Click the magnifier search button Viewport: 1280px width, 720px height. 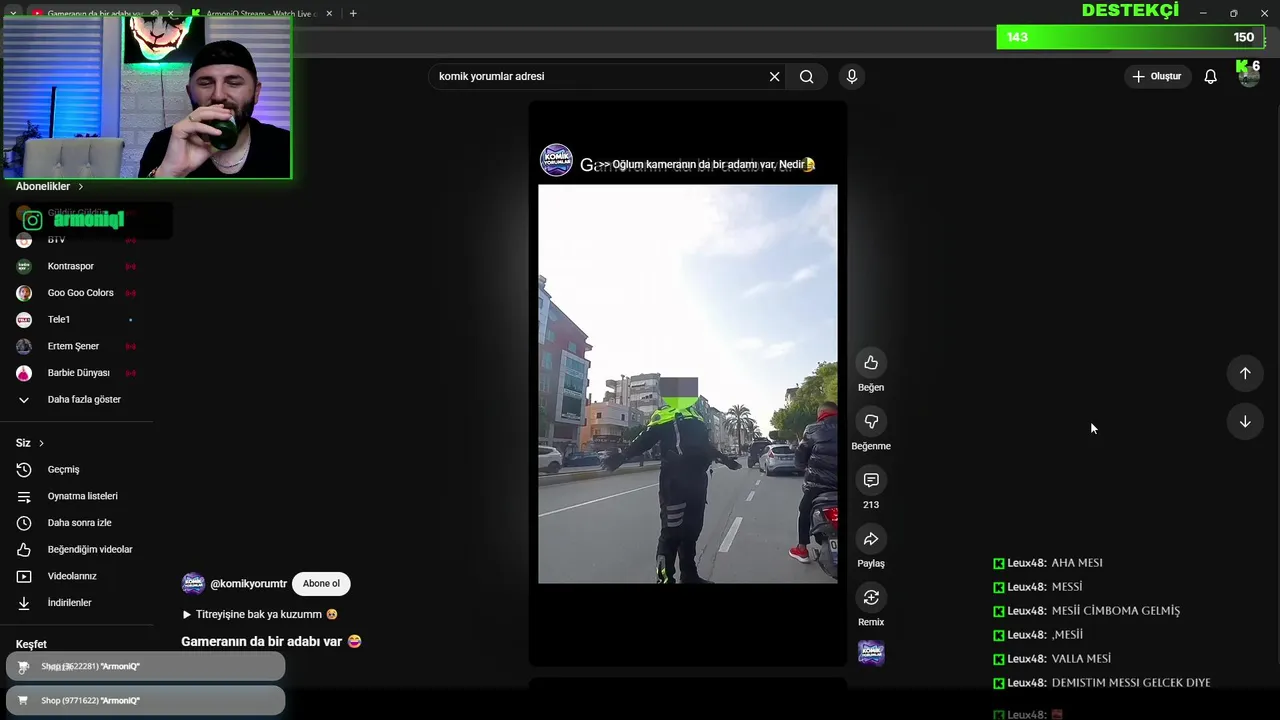pos(806,77)
